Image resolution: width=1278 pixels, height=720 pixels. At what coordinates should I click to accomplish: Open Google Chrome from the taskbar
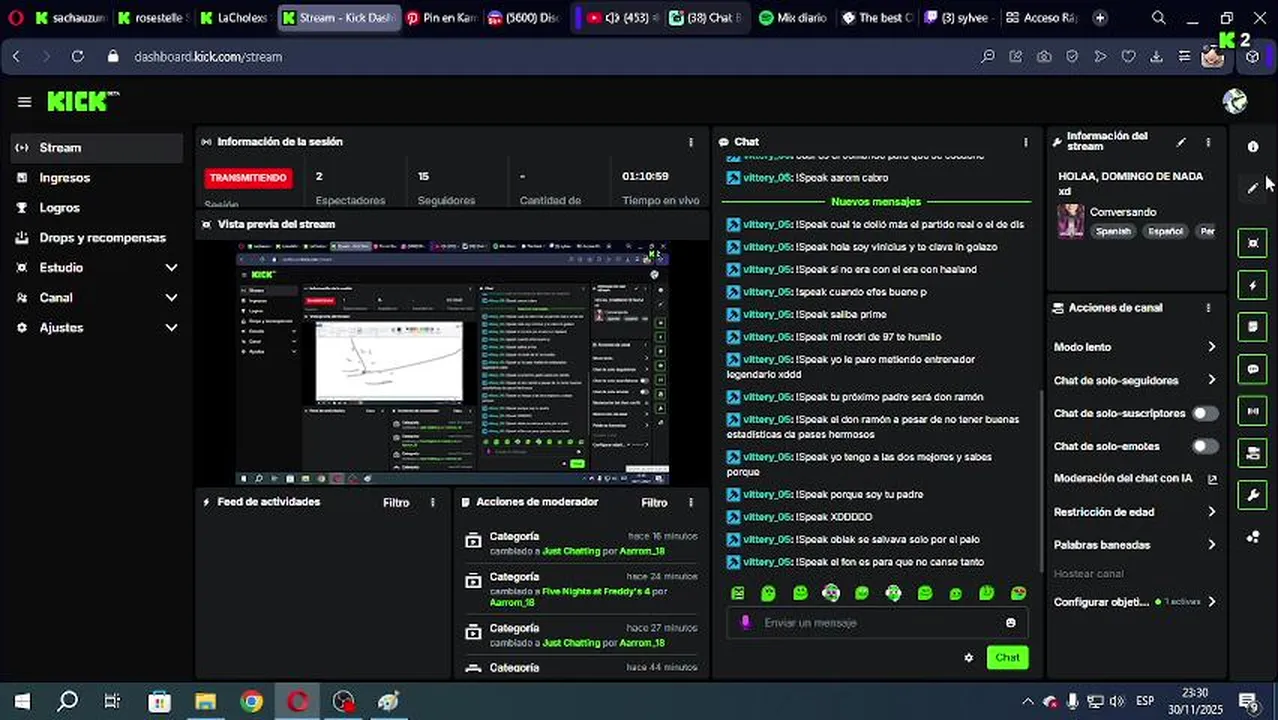[252, 702]
